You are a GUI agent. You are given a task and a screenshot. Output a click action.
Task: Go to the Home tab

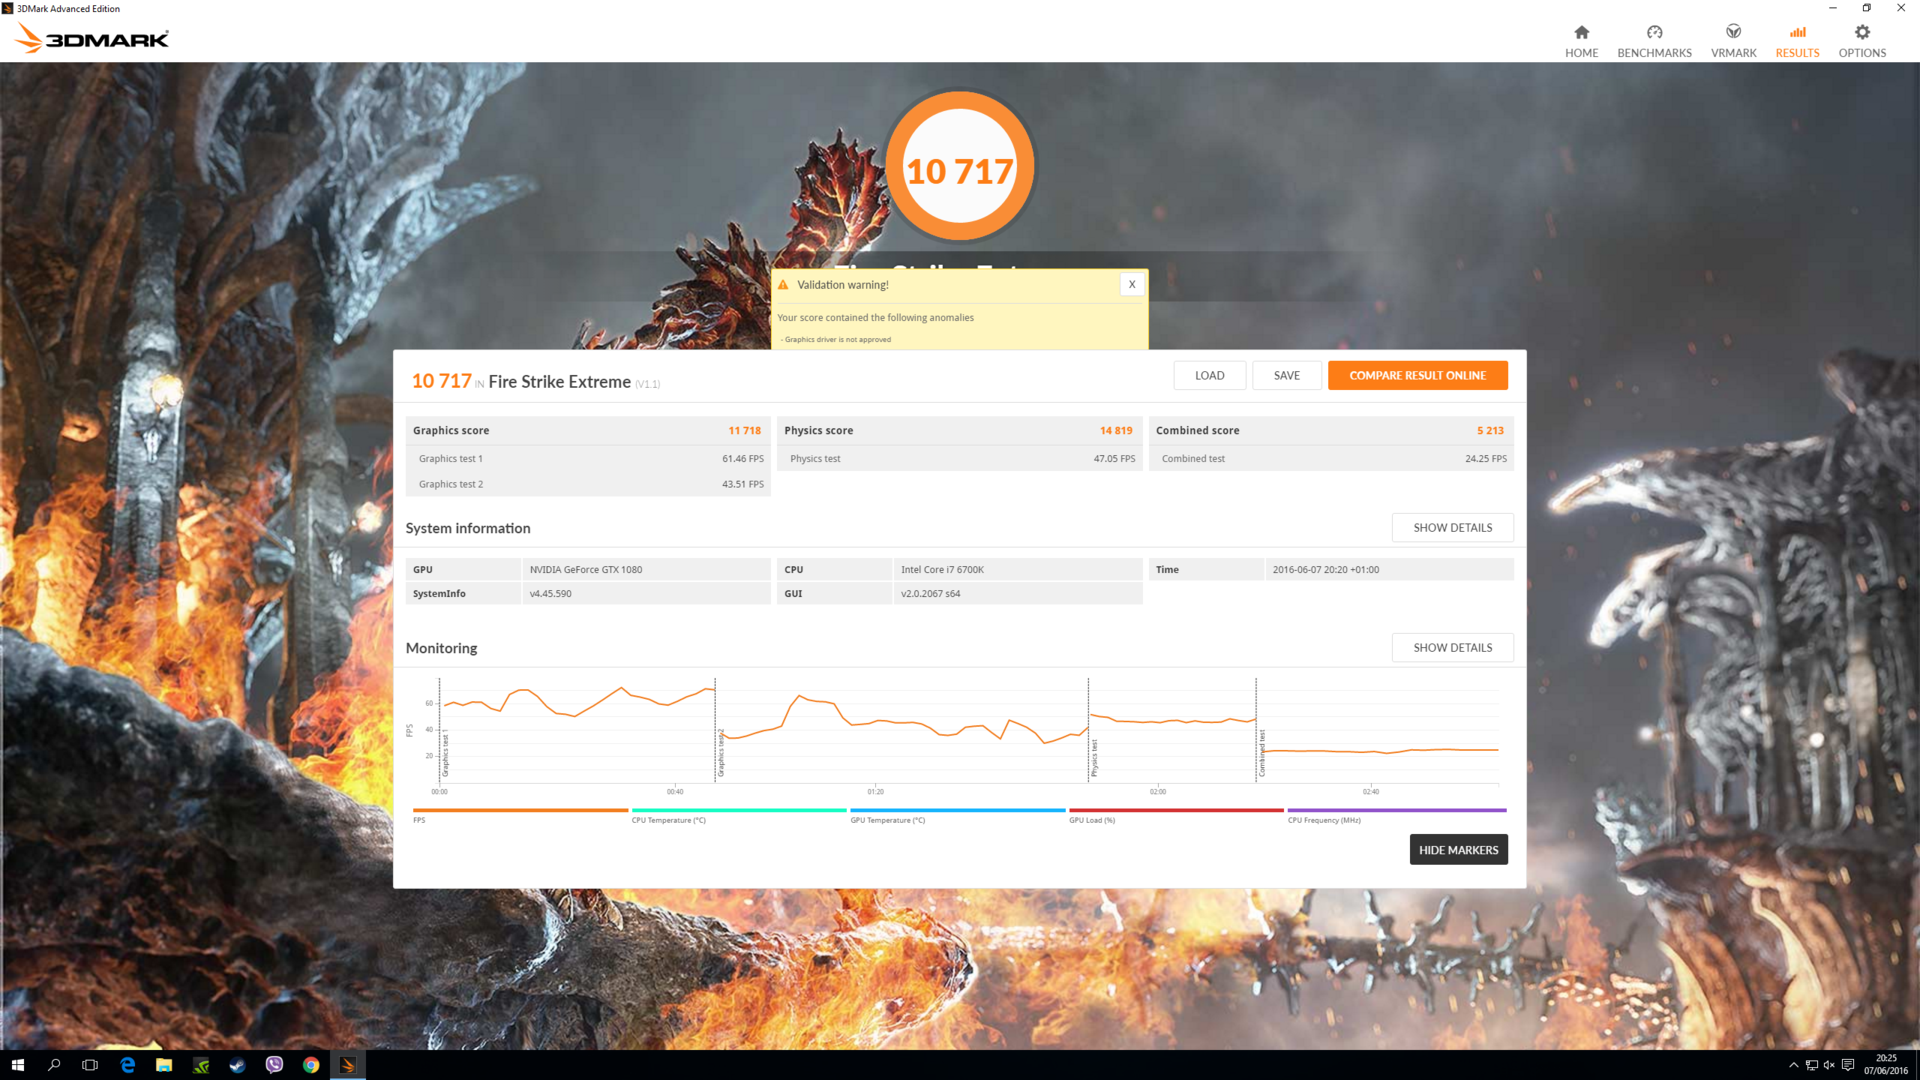[x=1581, y=41]
